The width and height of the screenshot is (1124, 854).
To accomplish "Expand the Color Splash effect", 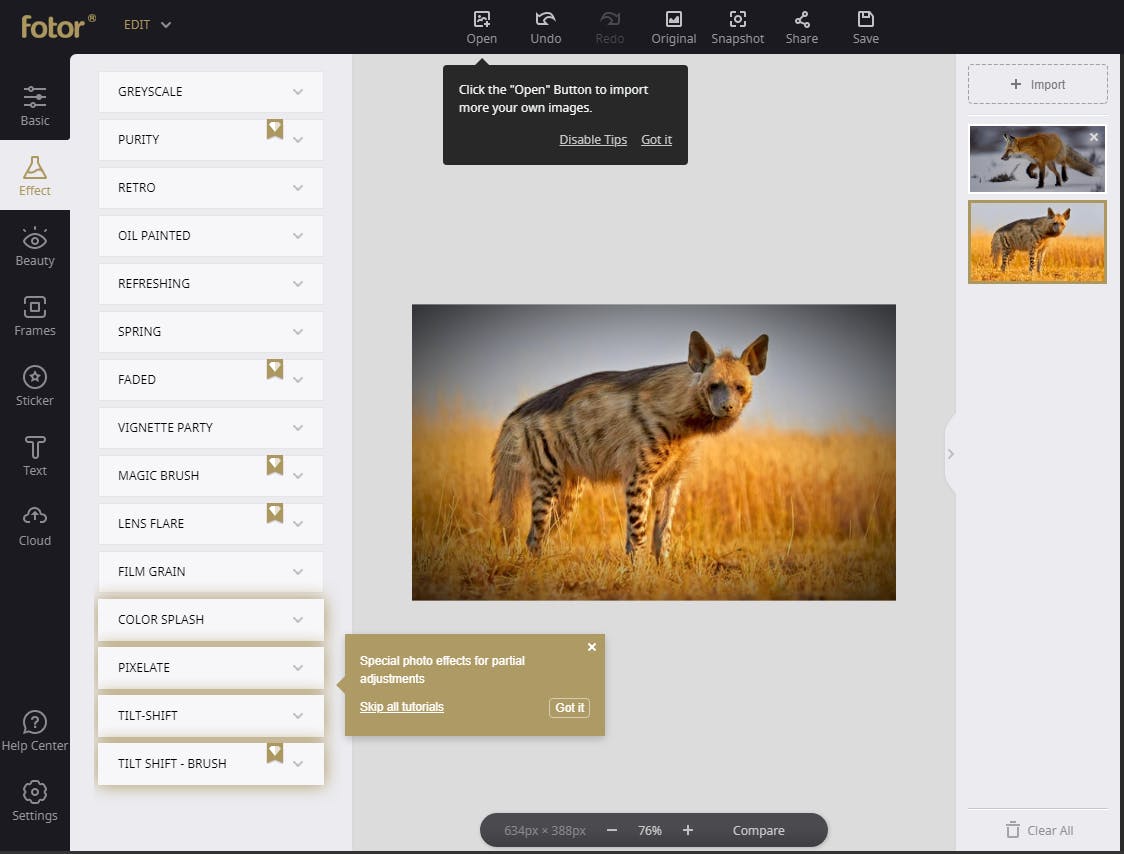I will point(210,619).
